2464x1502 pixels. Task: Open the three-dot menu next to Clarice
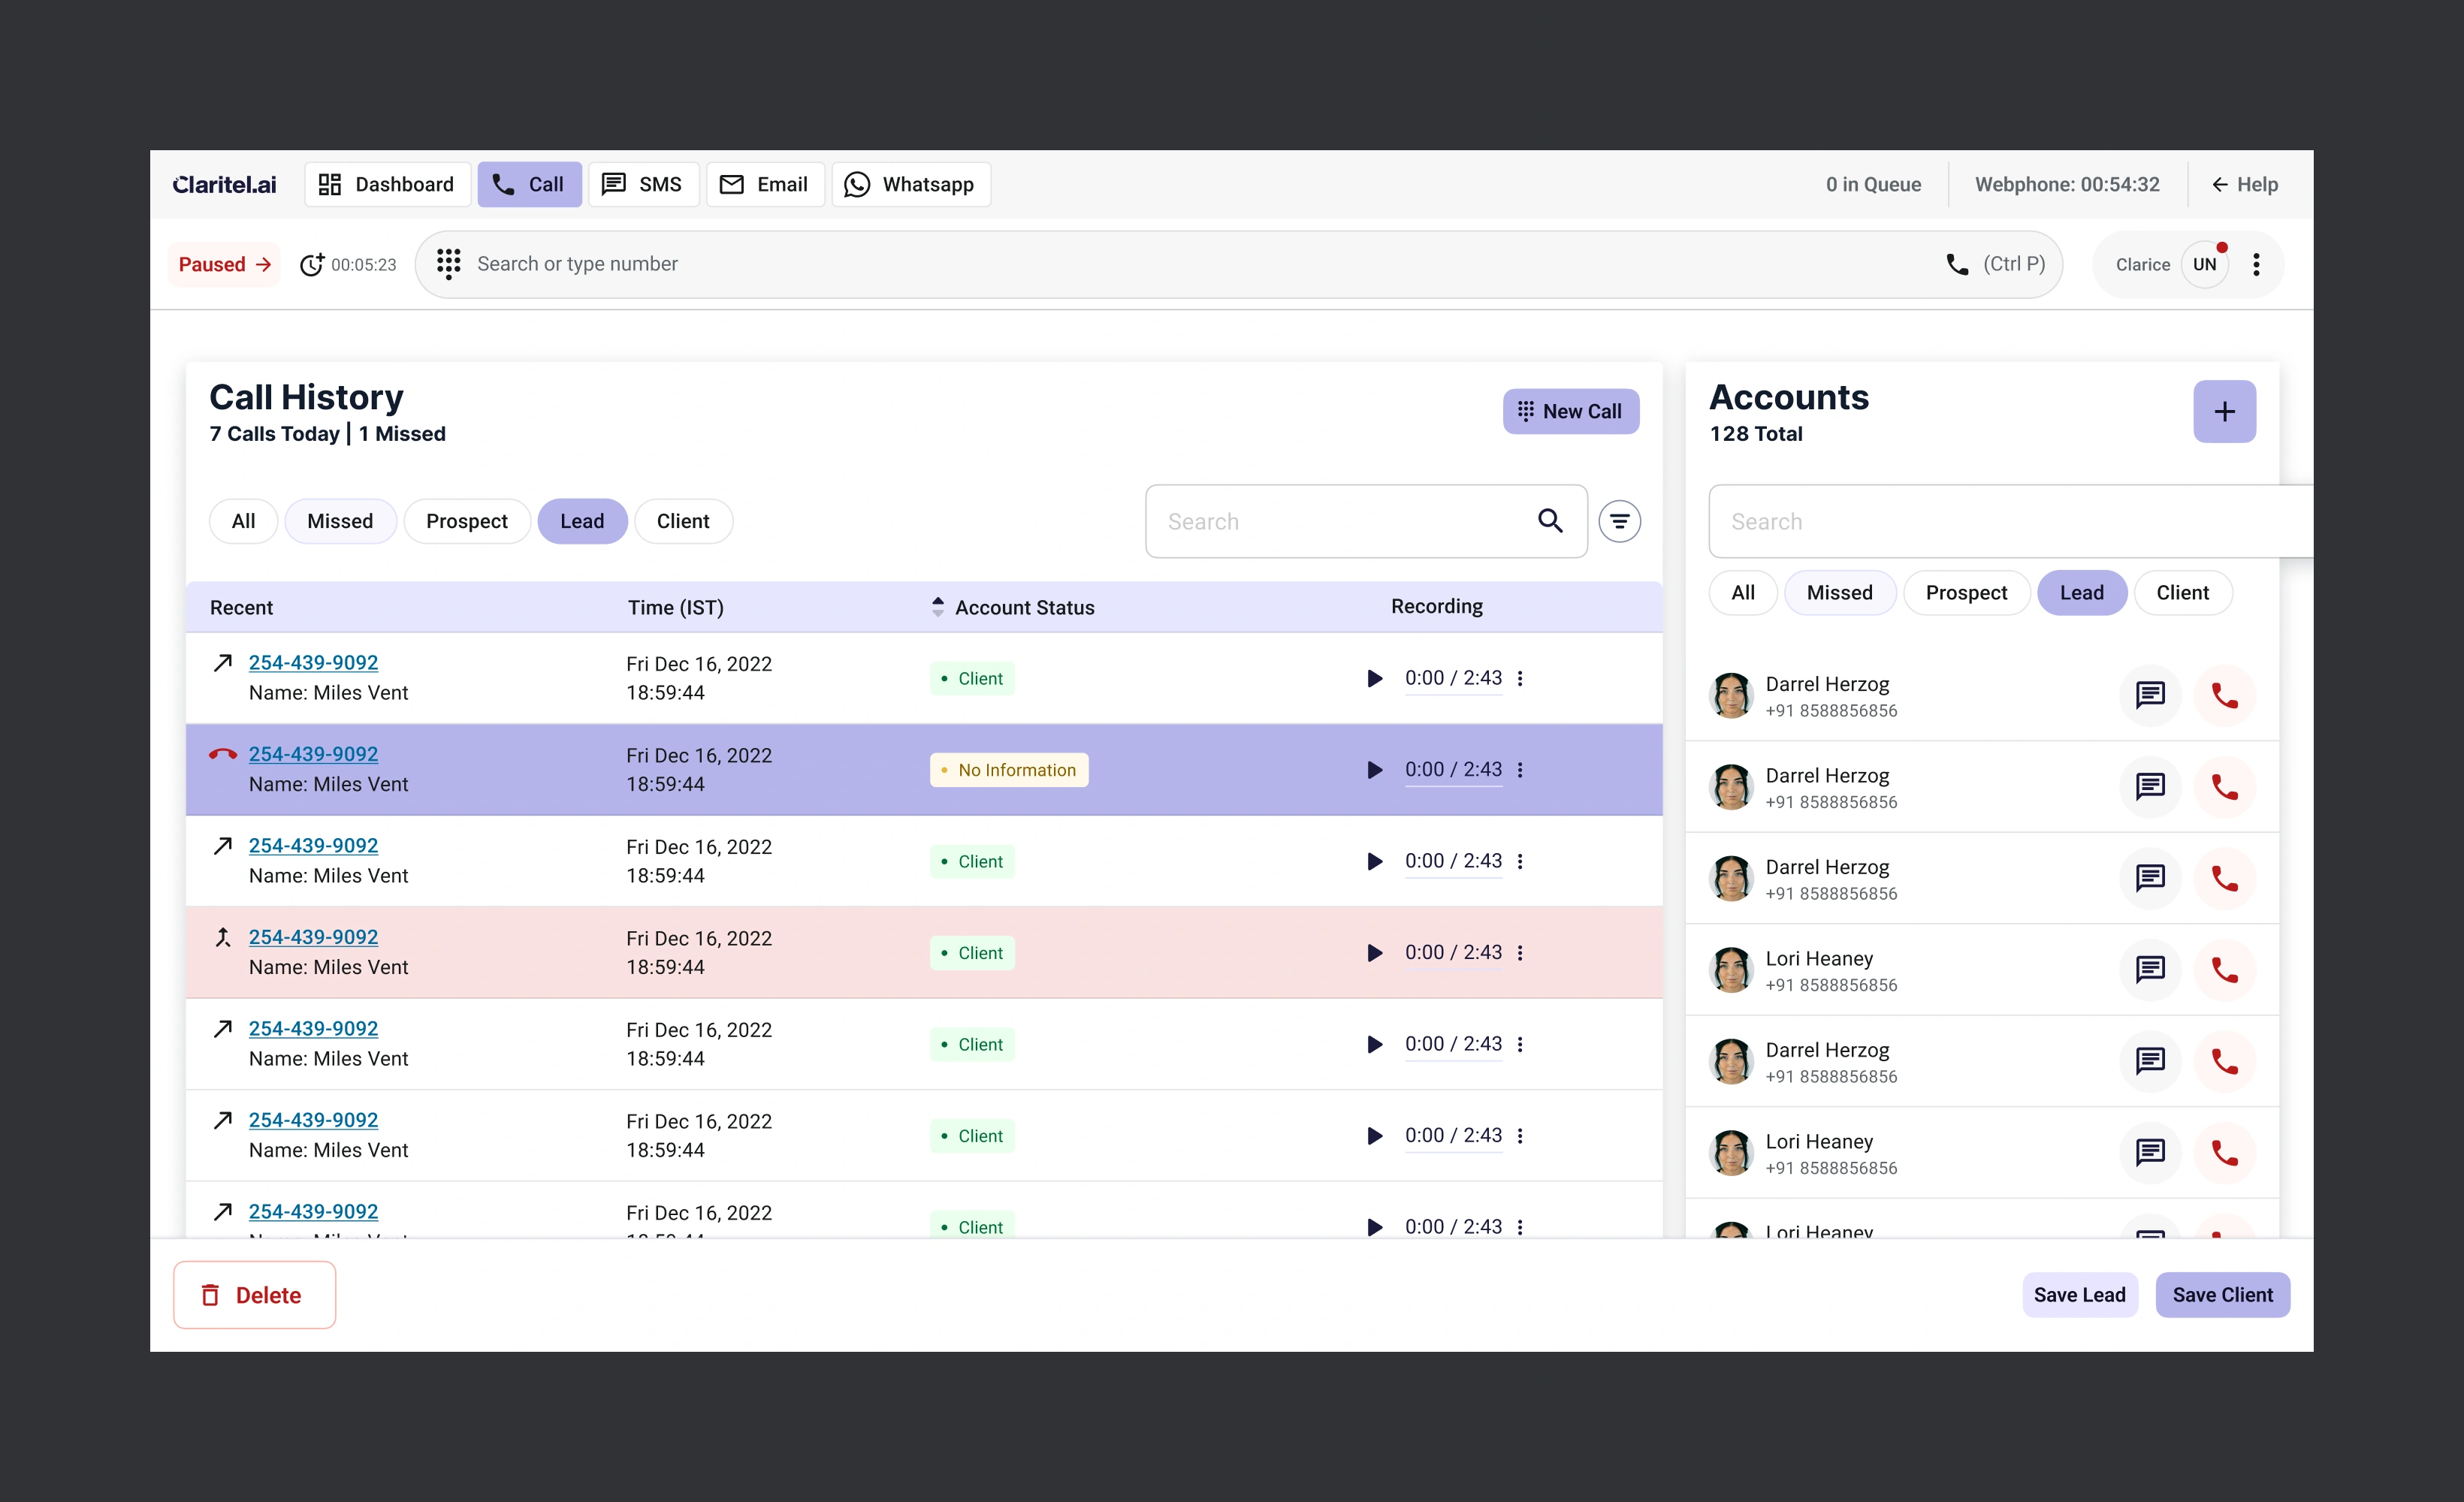pos(2256,263)
